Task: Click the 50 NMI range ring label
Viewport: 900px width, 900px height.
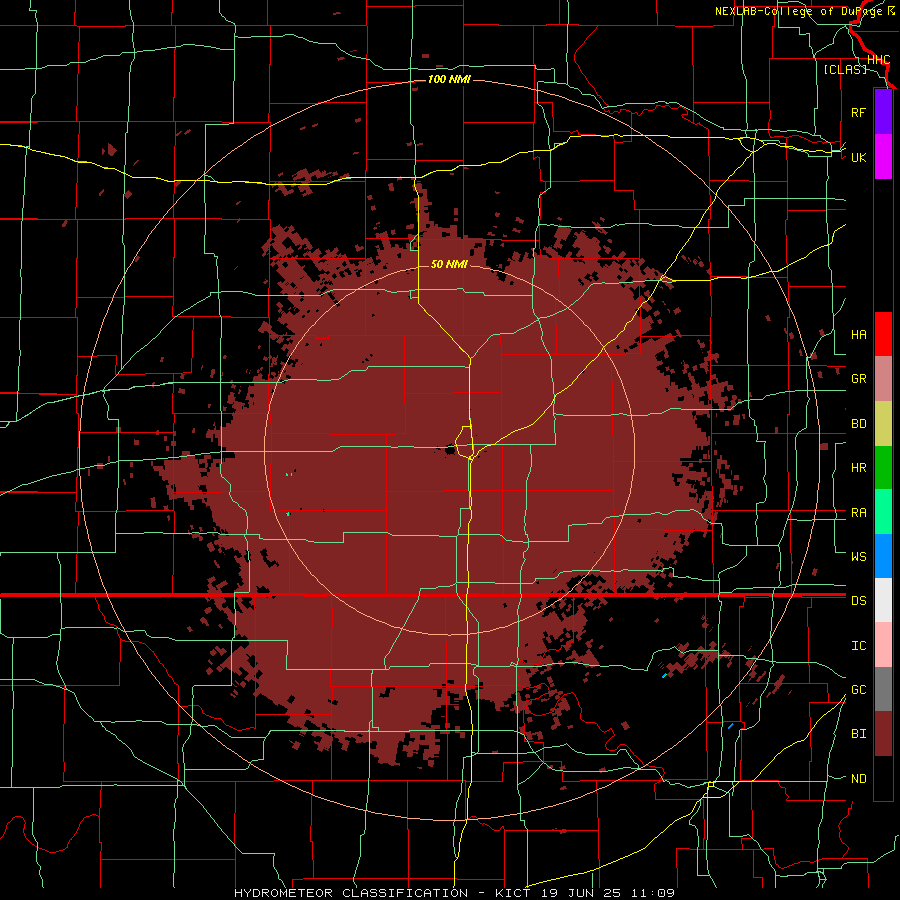Action: (x=449, y=264)
